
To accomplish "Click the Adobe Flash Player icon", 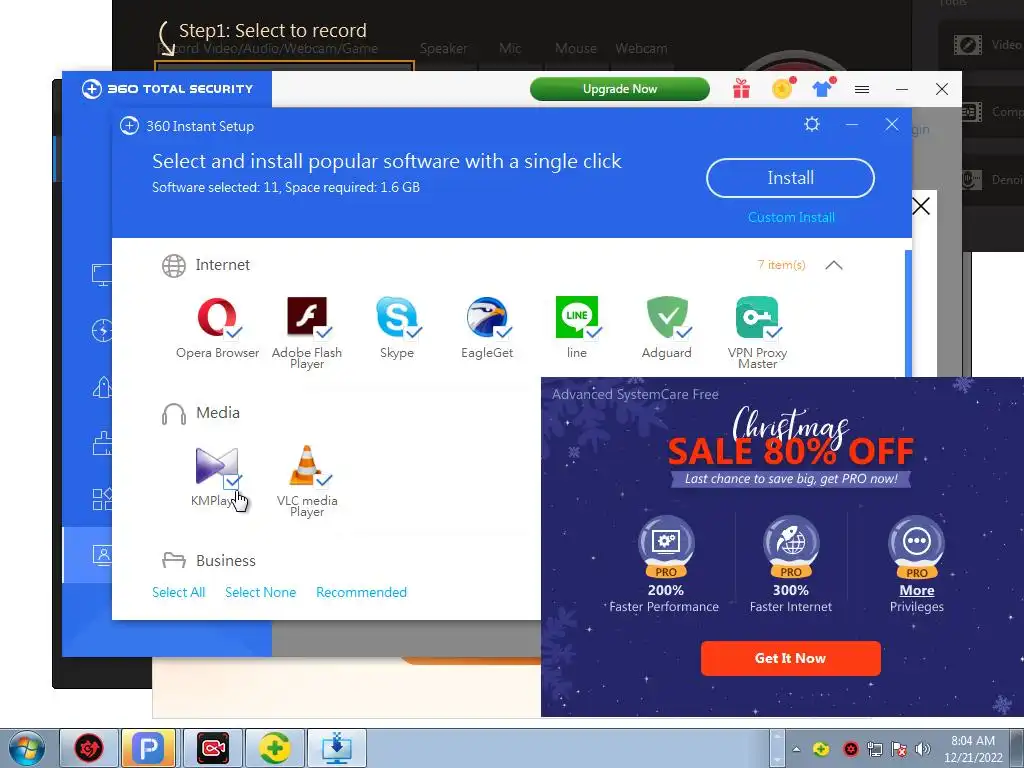I will point(307,317).
